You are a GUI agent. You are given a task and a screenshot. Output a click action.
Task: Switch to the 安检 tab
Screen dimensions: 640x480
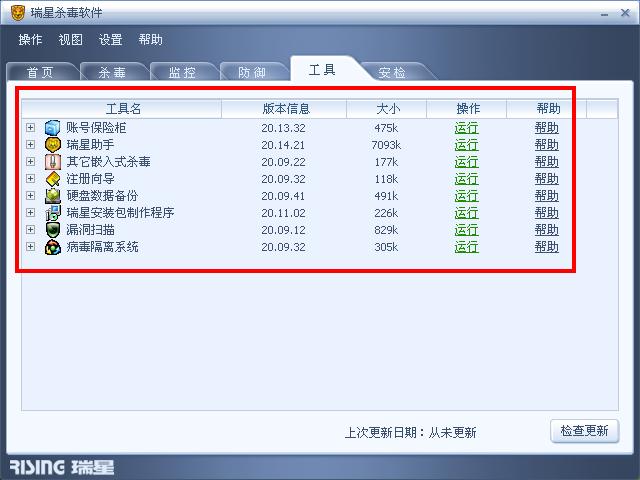[392, 72]
